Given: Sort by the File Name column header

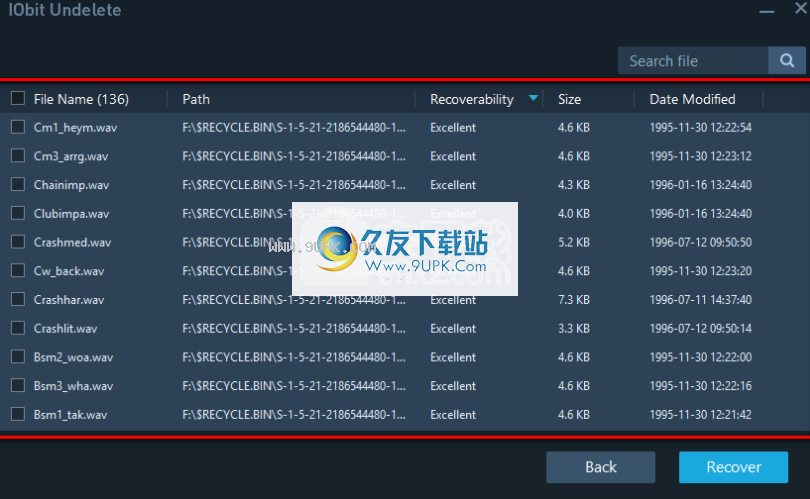Looking at the screenshot, I should pyautogui.click(x=81, y=99).
